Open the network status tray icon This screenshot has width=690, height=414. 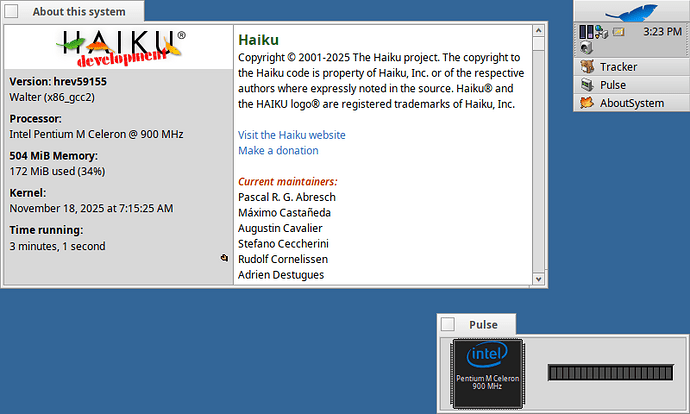pyautogui.click(x=599, y=32)
